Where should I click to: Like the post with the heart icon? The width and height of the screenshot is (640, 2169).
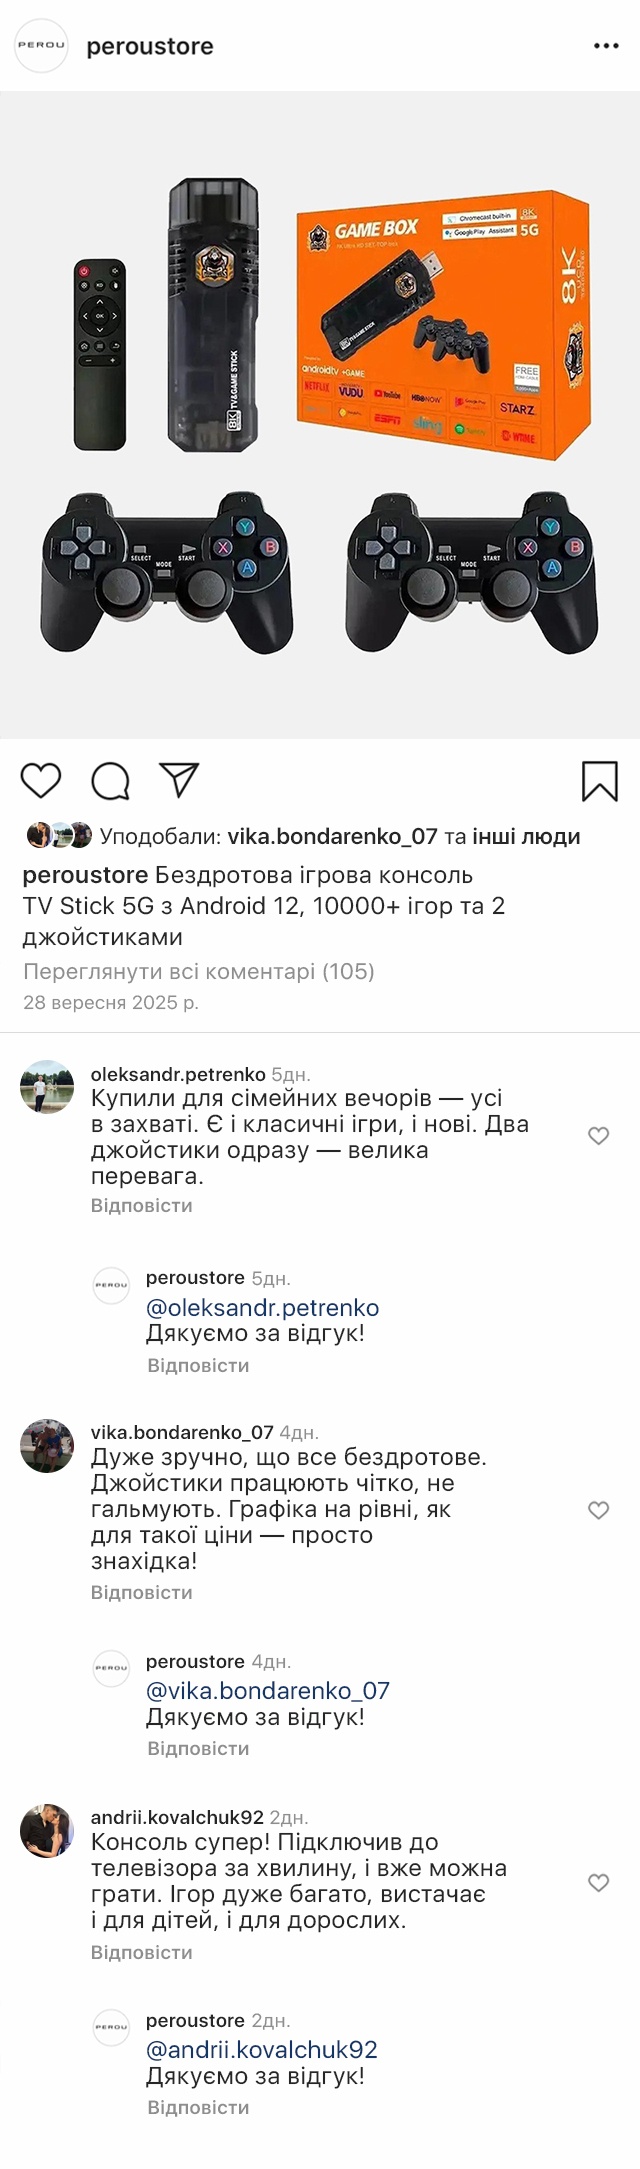(41, 781)
